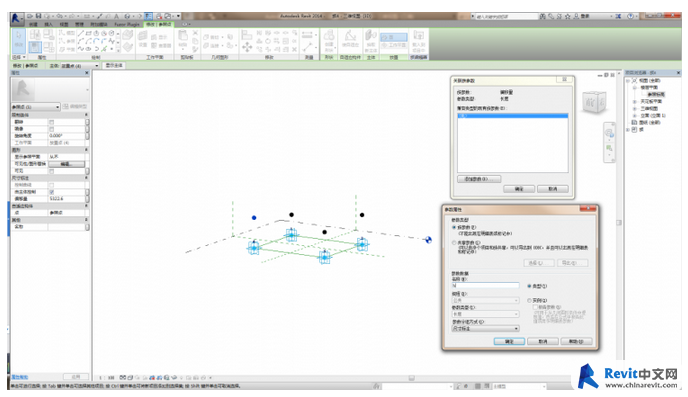
Task: Toggle the 翻转 (Flip) checkbox in Properties
Action: tap(51, 122)
